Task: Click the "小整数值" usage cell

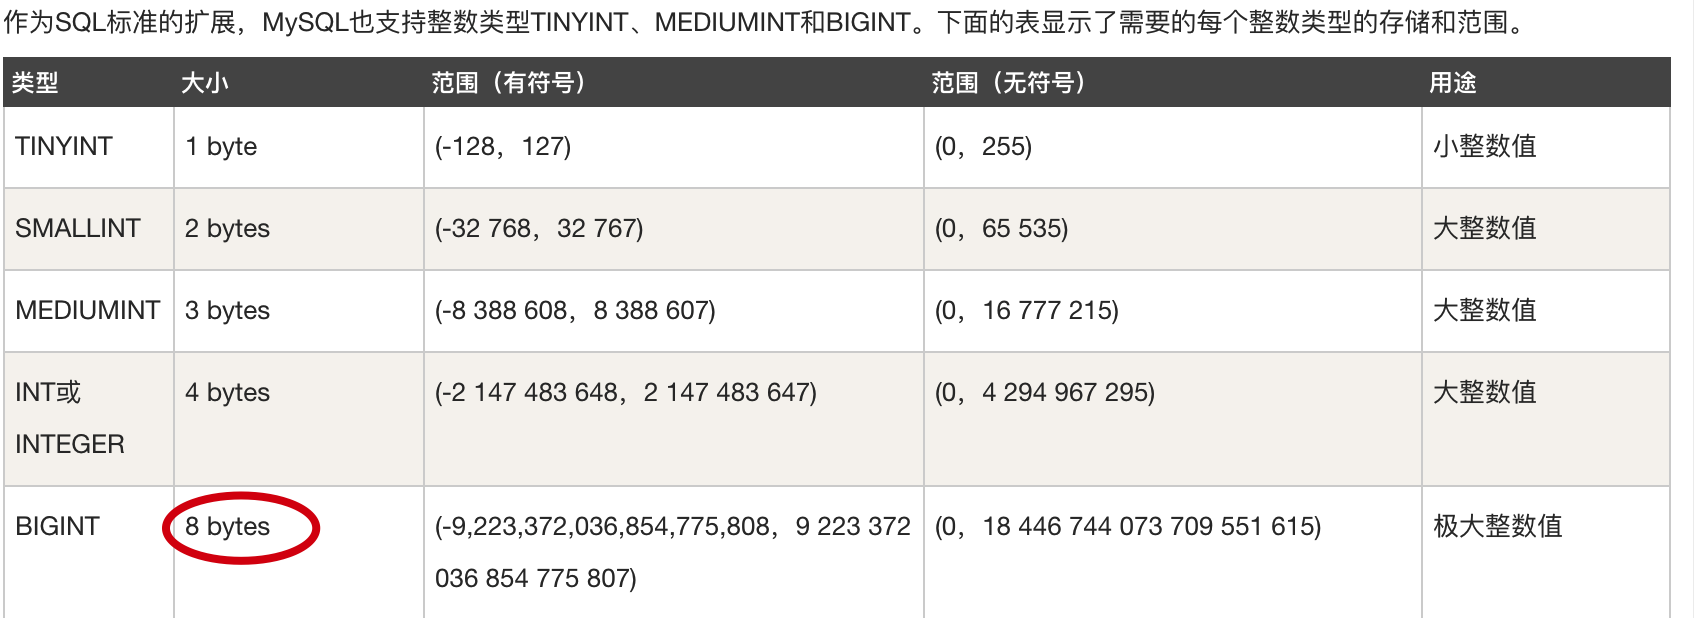Action: (1484, 147)
